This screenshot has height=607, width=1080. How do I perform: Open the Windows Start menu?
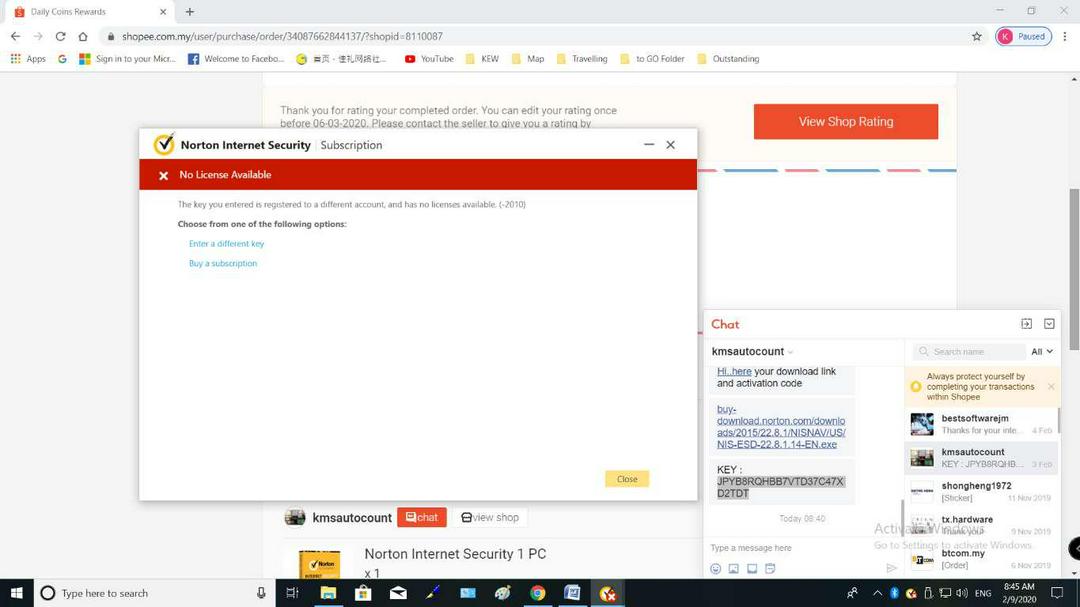pos(17,593)
